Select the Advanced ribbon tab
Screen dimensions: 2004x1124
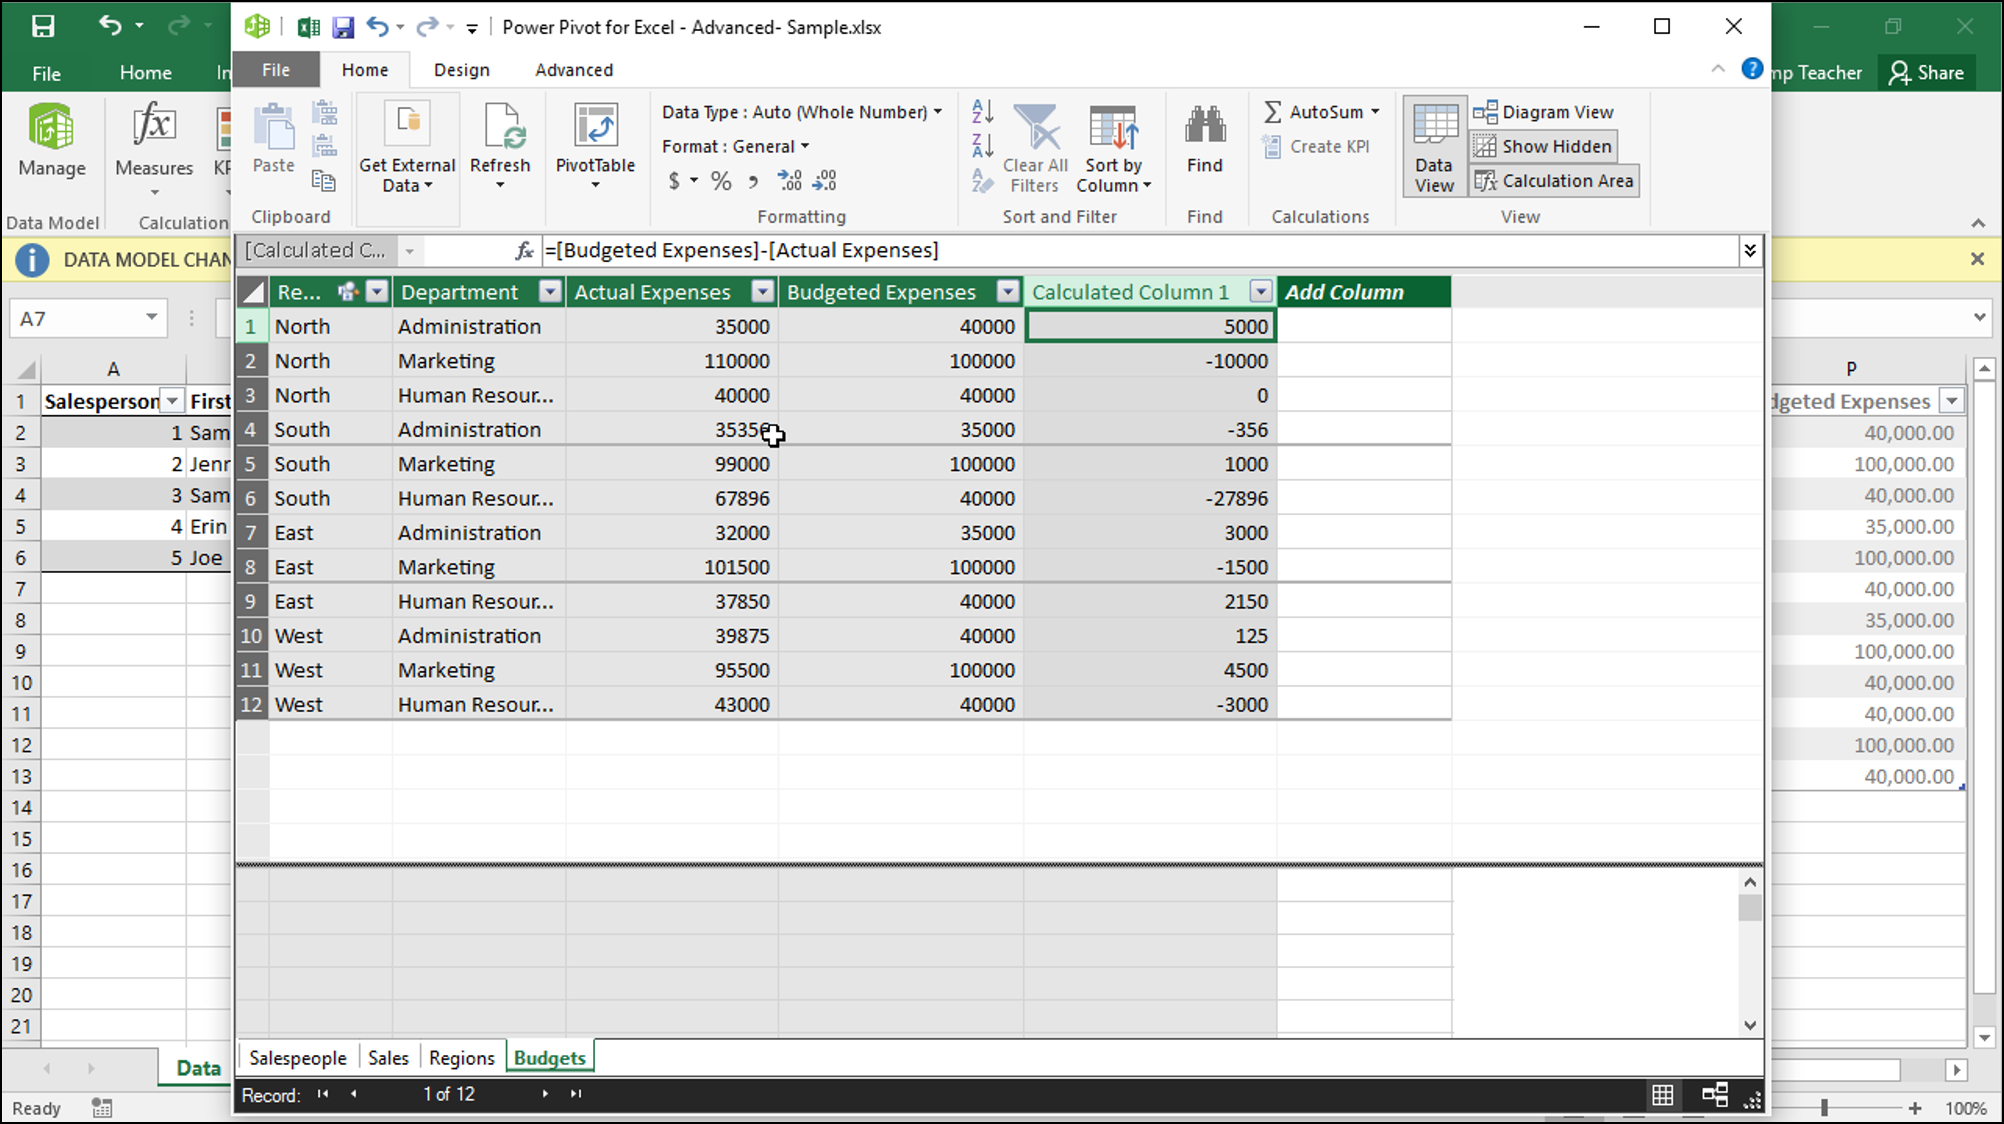(574, 69)
